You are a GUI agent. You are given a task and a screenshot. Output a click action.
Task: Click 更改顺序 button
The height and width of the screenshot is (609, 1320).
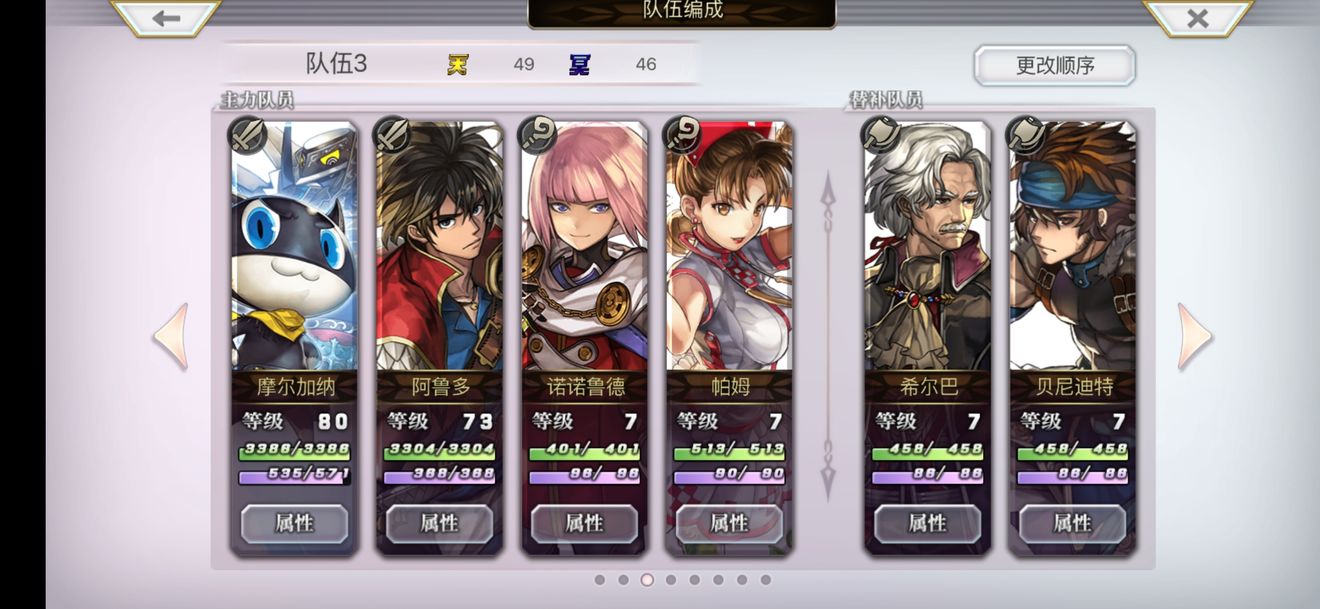(x=1055, y=66)
